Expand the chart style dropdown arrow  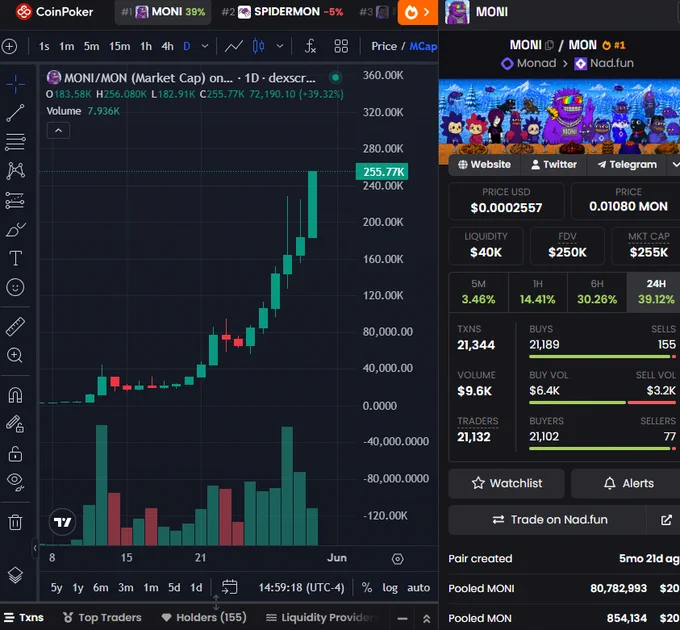[280, 46]
